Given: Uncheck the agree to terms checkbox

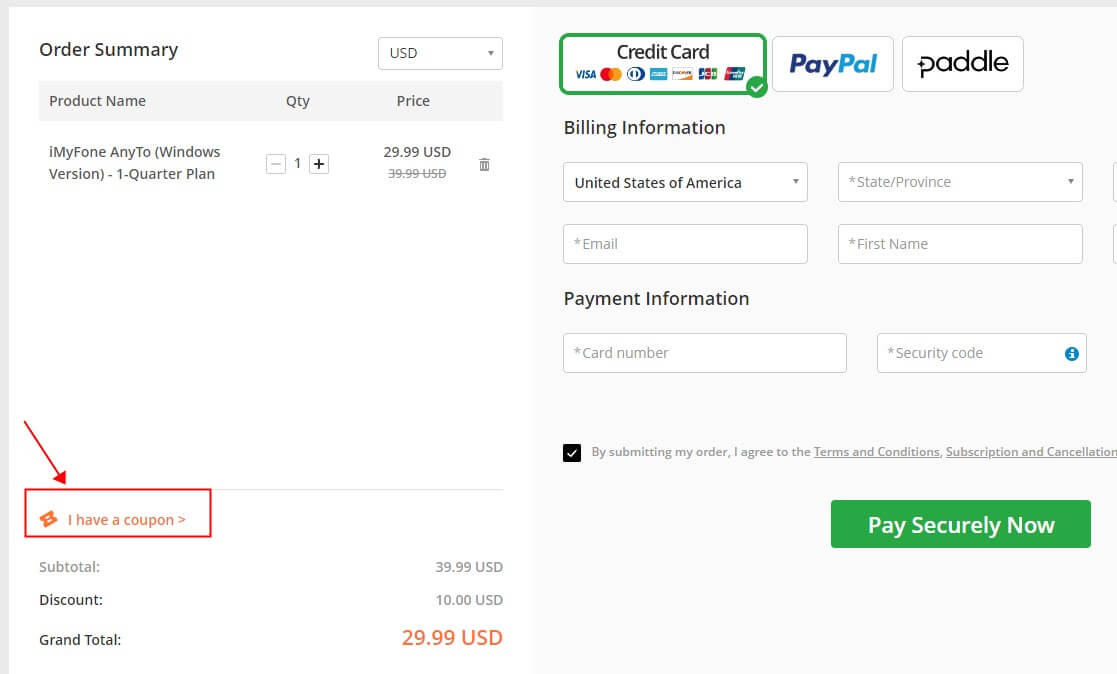Looking at the screenshot, I should click(x=572, y=453).
